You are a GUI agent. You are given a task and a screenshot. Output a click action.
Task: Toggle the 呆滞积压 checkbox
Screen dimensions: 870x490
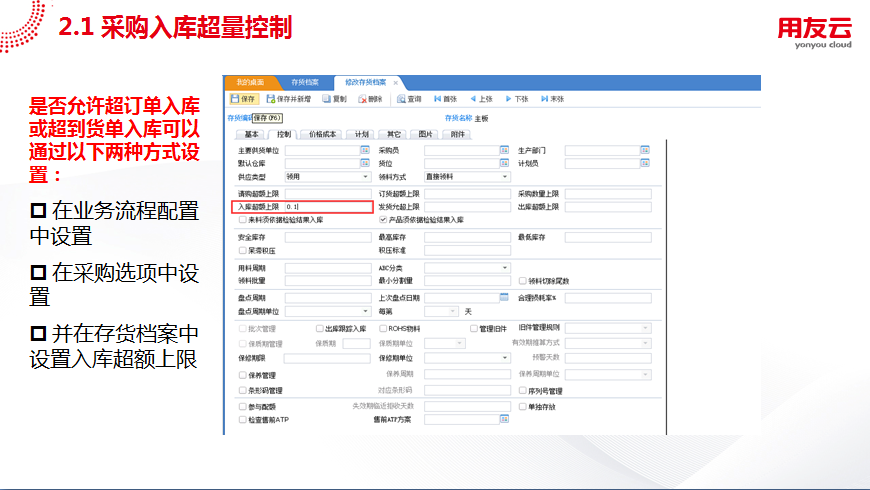click(x=242, y=250)
